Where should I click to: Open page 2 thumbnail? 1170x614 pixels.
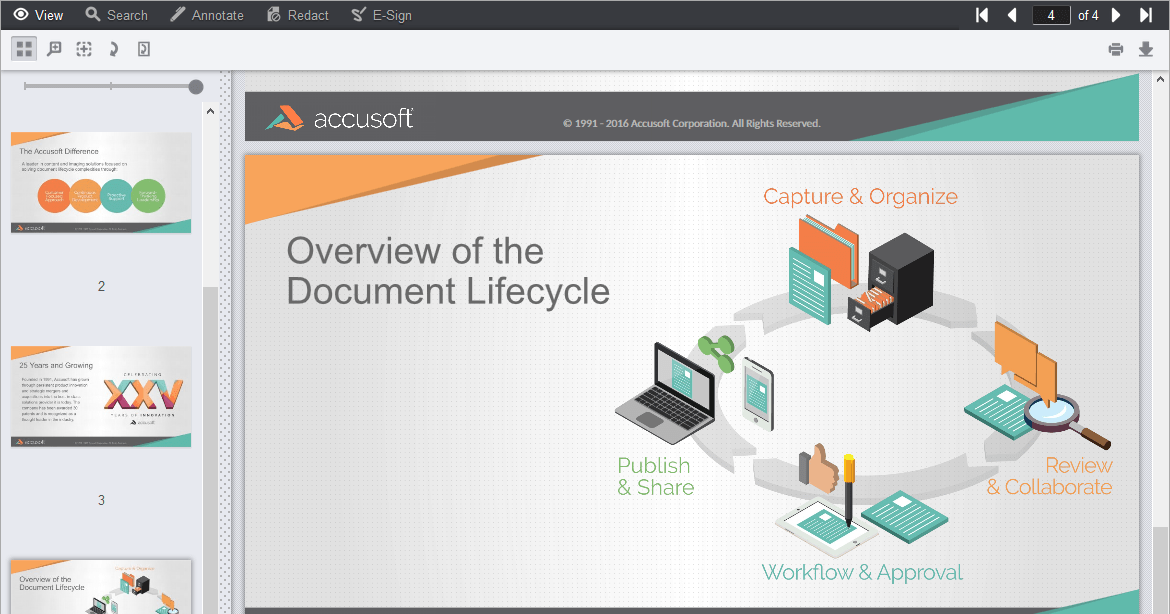[x=100, y=183]
